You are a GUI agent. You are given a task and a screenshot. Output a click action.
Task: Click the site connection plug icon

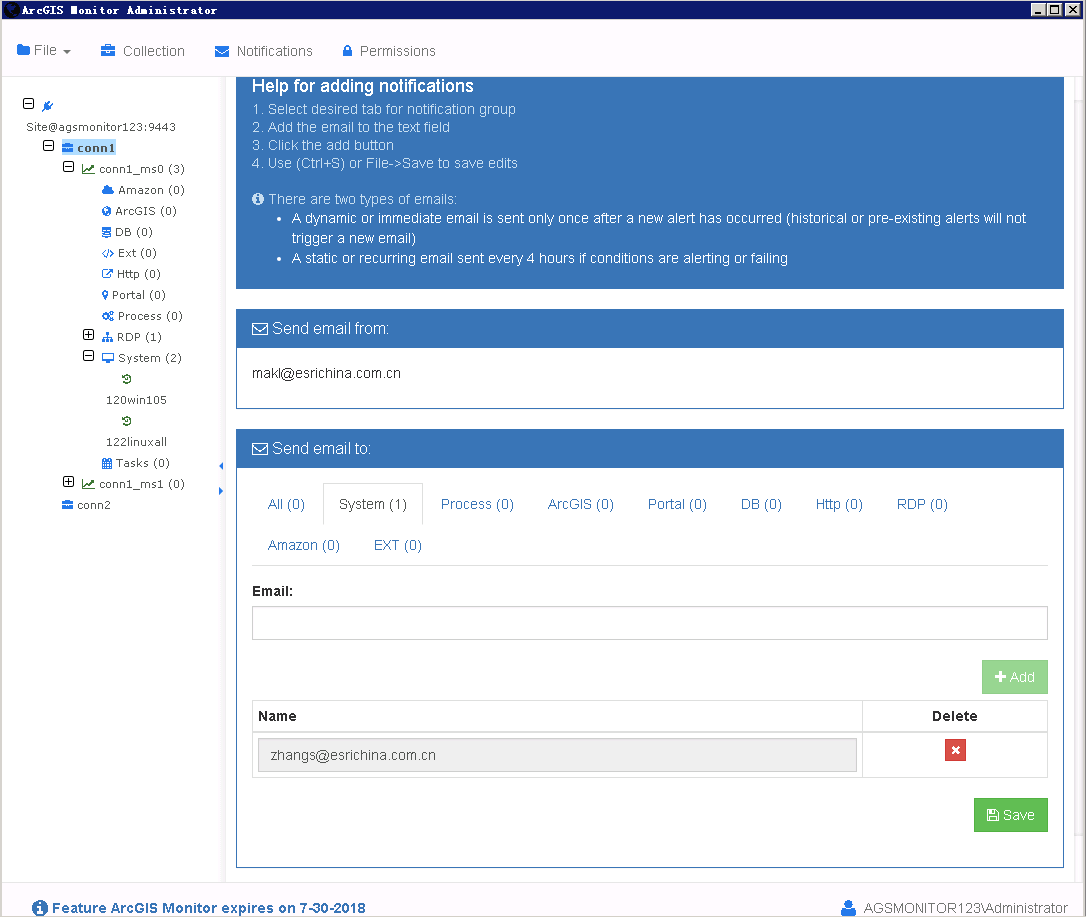47,105
